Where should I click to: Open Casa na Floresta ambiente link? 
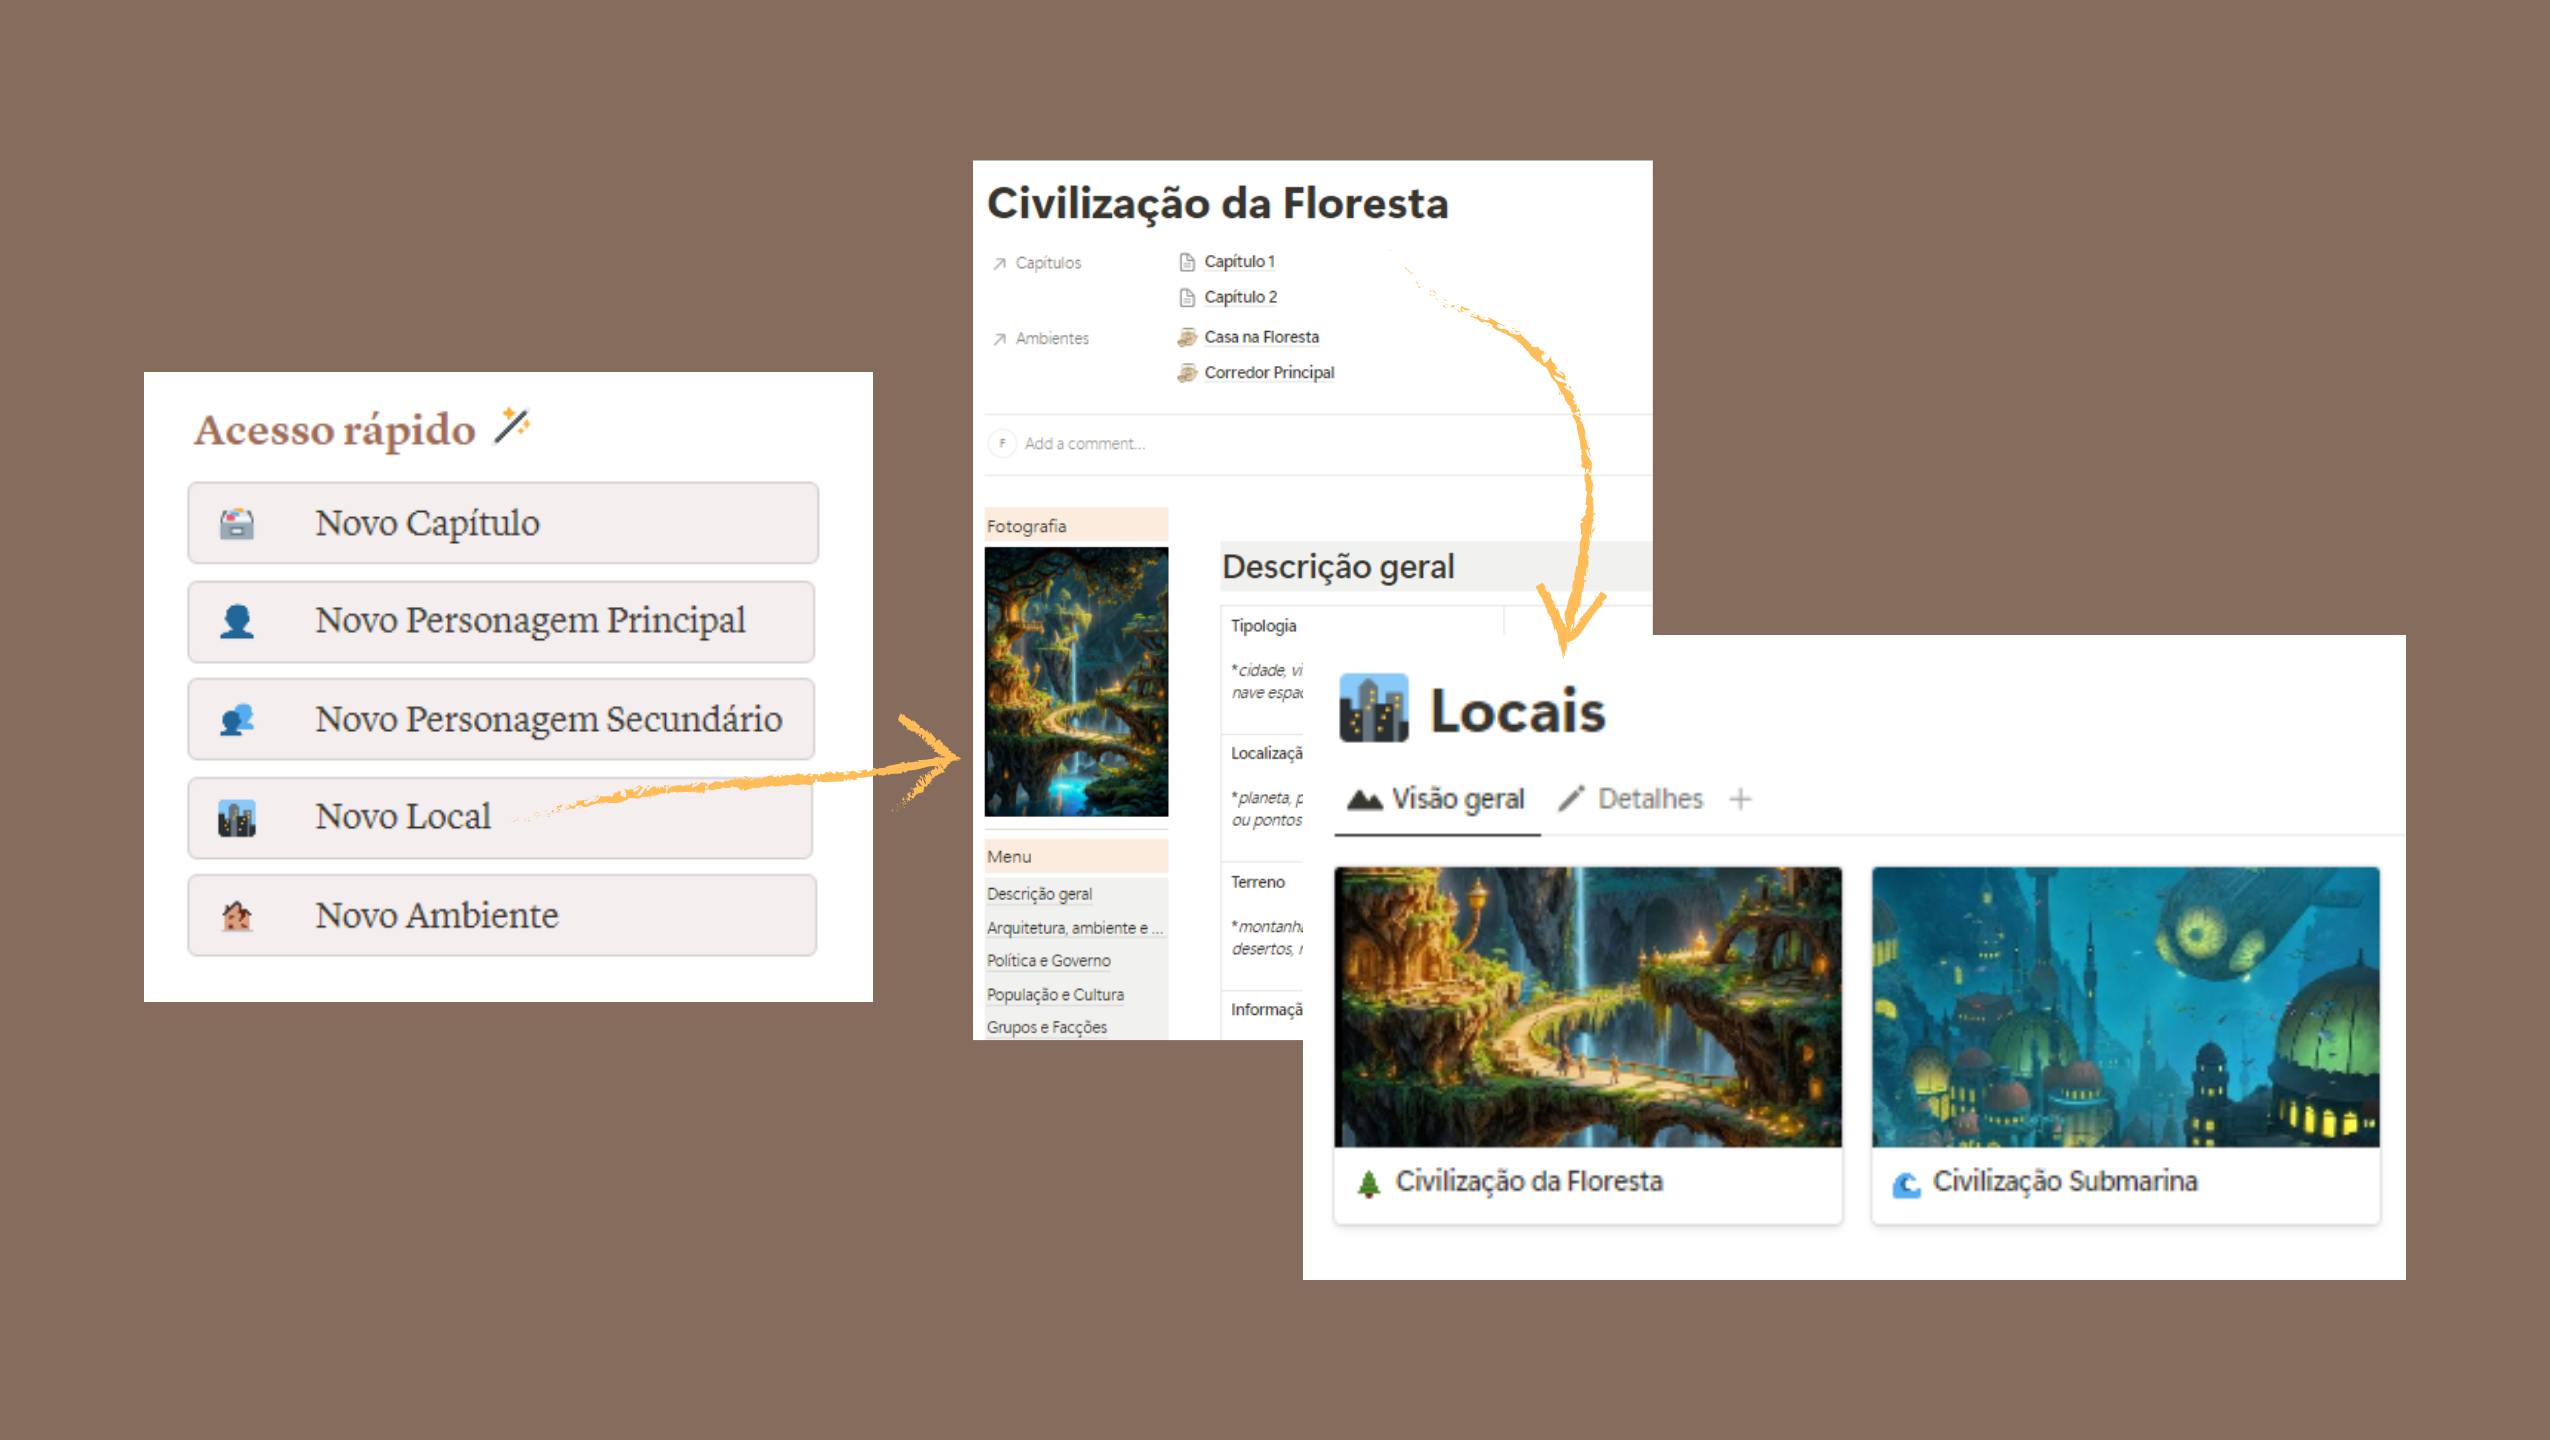pyautogui.click(x=1260, y=338)
